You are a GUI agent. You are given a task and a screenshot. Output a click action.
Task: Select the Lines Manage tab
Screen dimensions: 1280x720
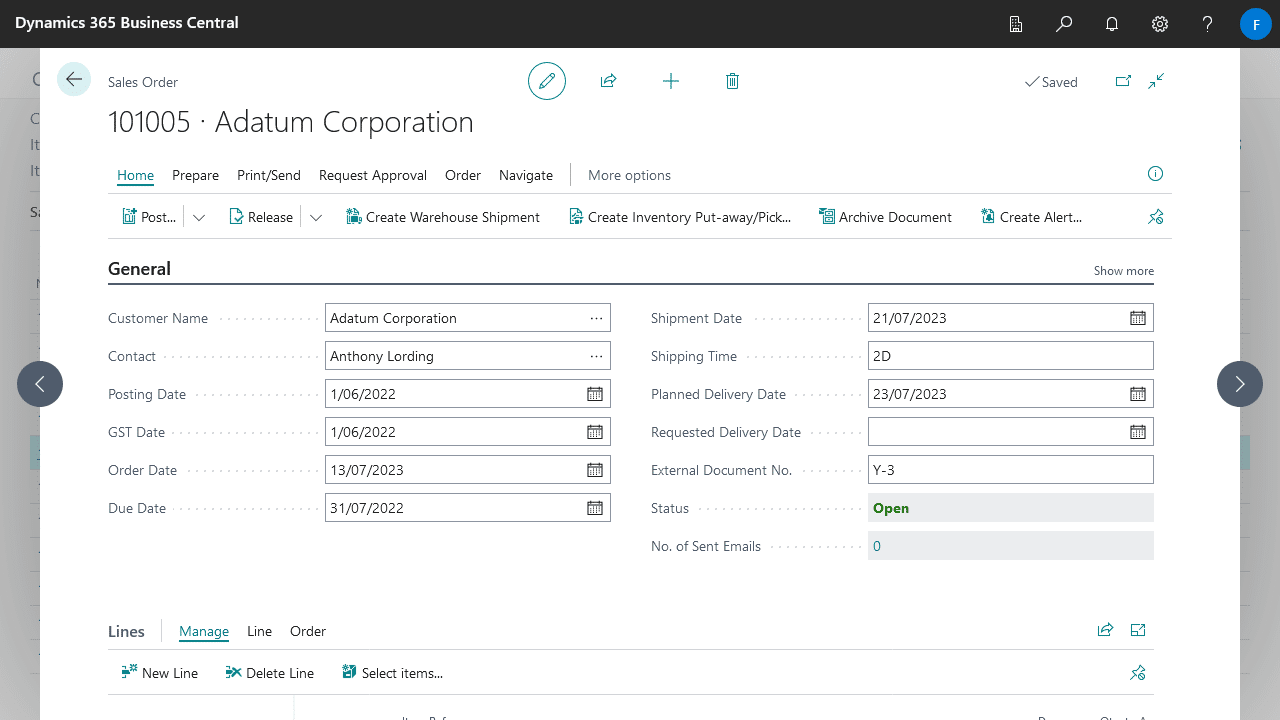pyautogui.click(x=204, y=631)
